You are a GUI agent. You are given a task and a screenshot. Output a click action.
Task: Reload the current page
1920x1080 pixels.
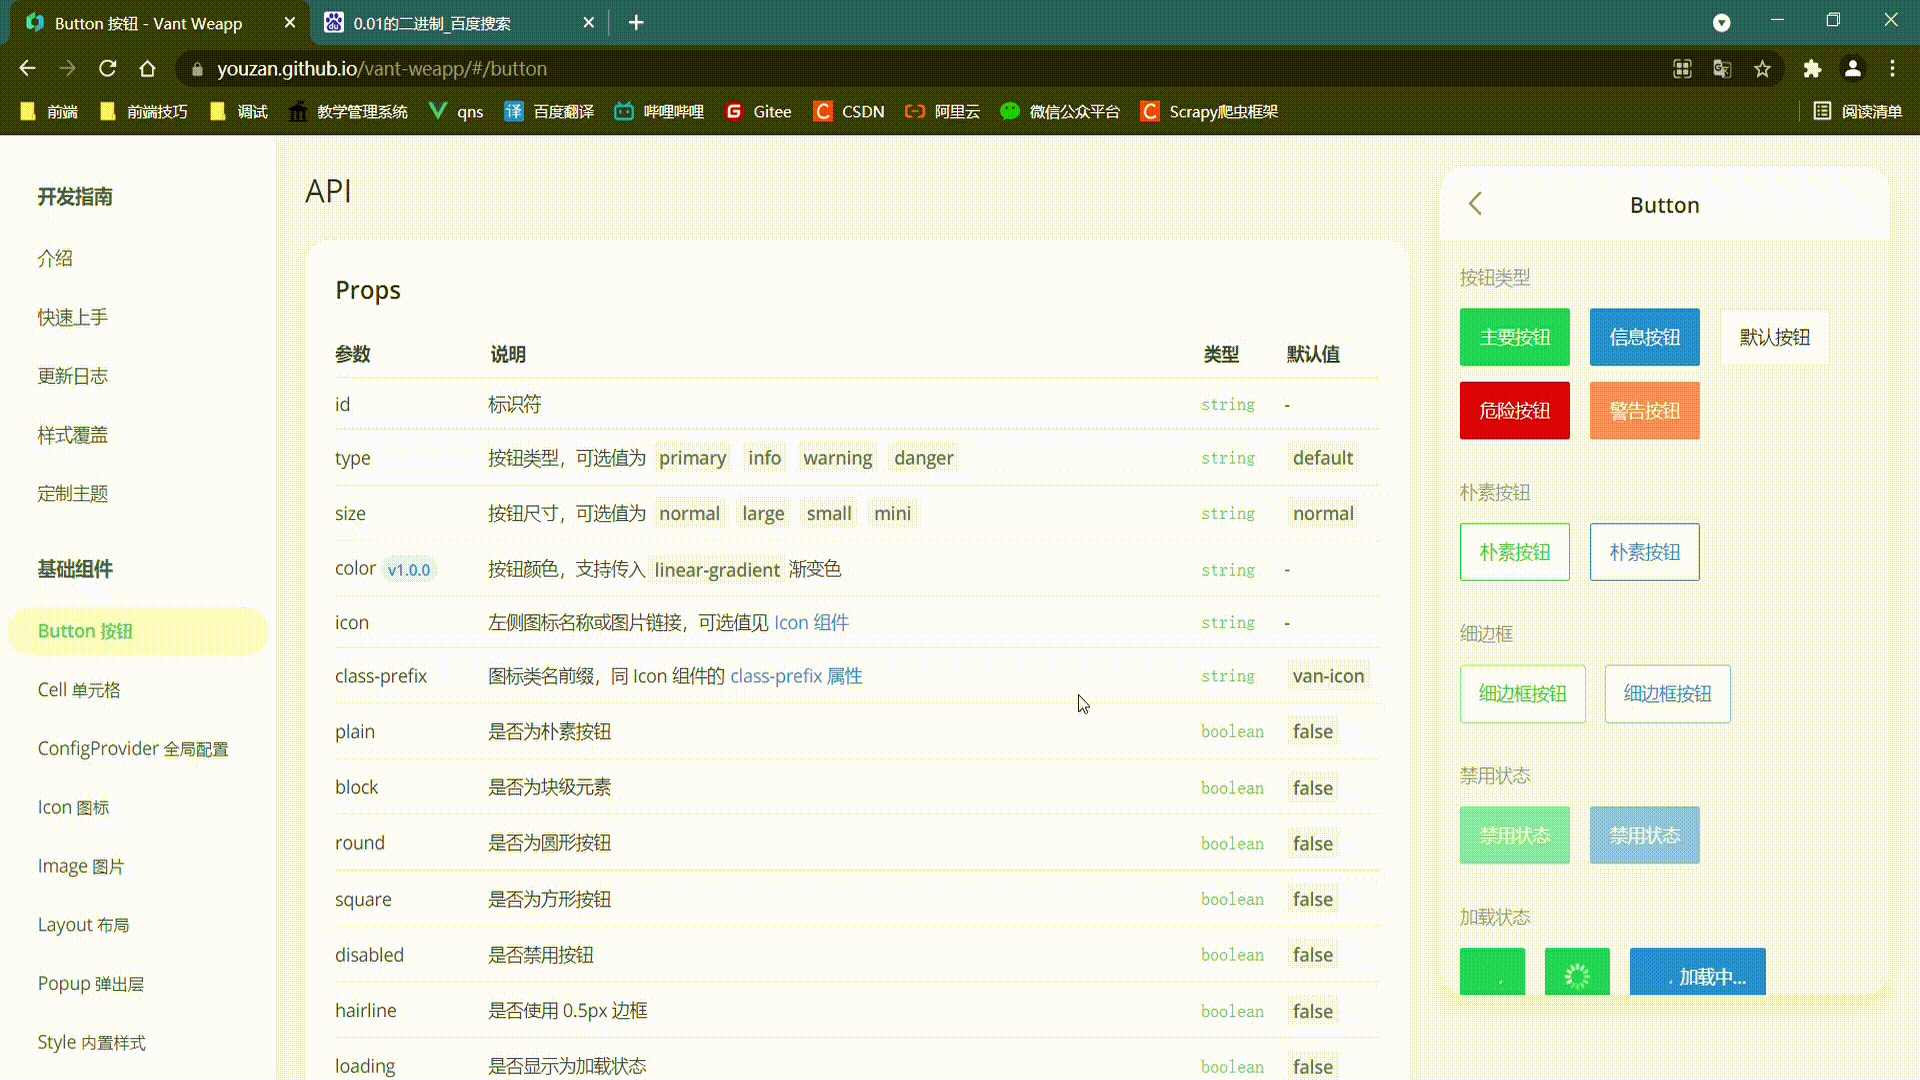click(x=107, y=68)
